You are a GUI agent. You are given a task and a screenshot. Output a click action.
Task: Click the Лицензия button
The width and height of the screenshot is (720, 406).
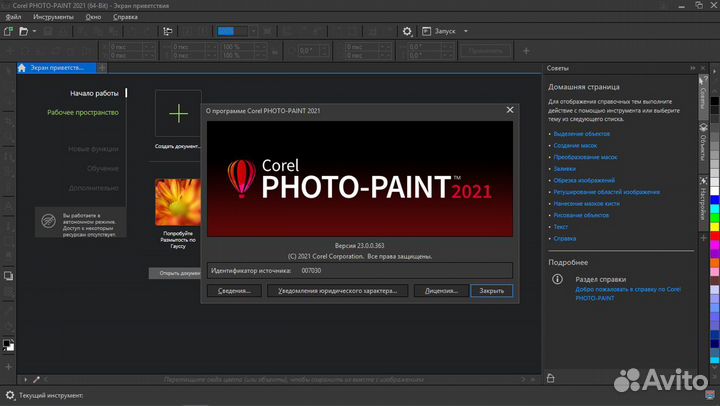coord(441,291)
